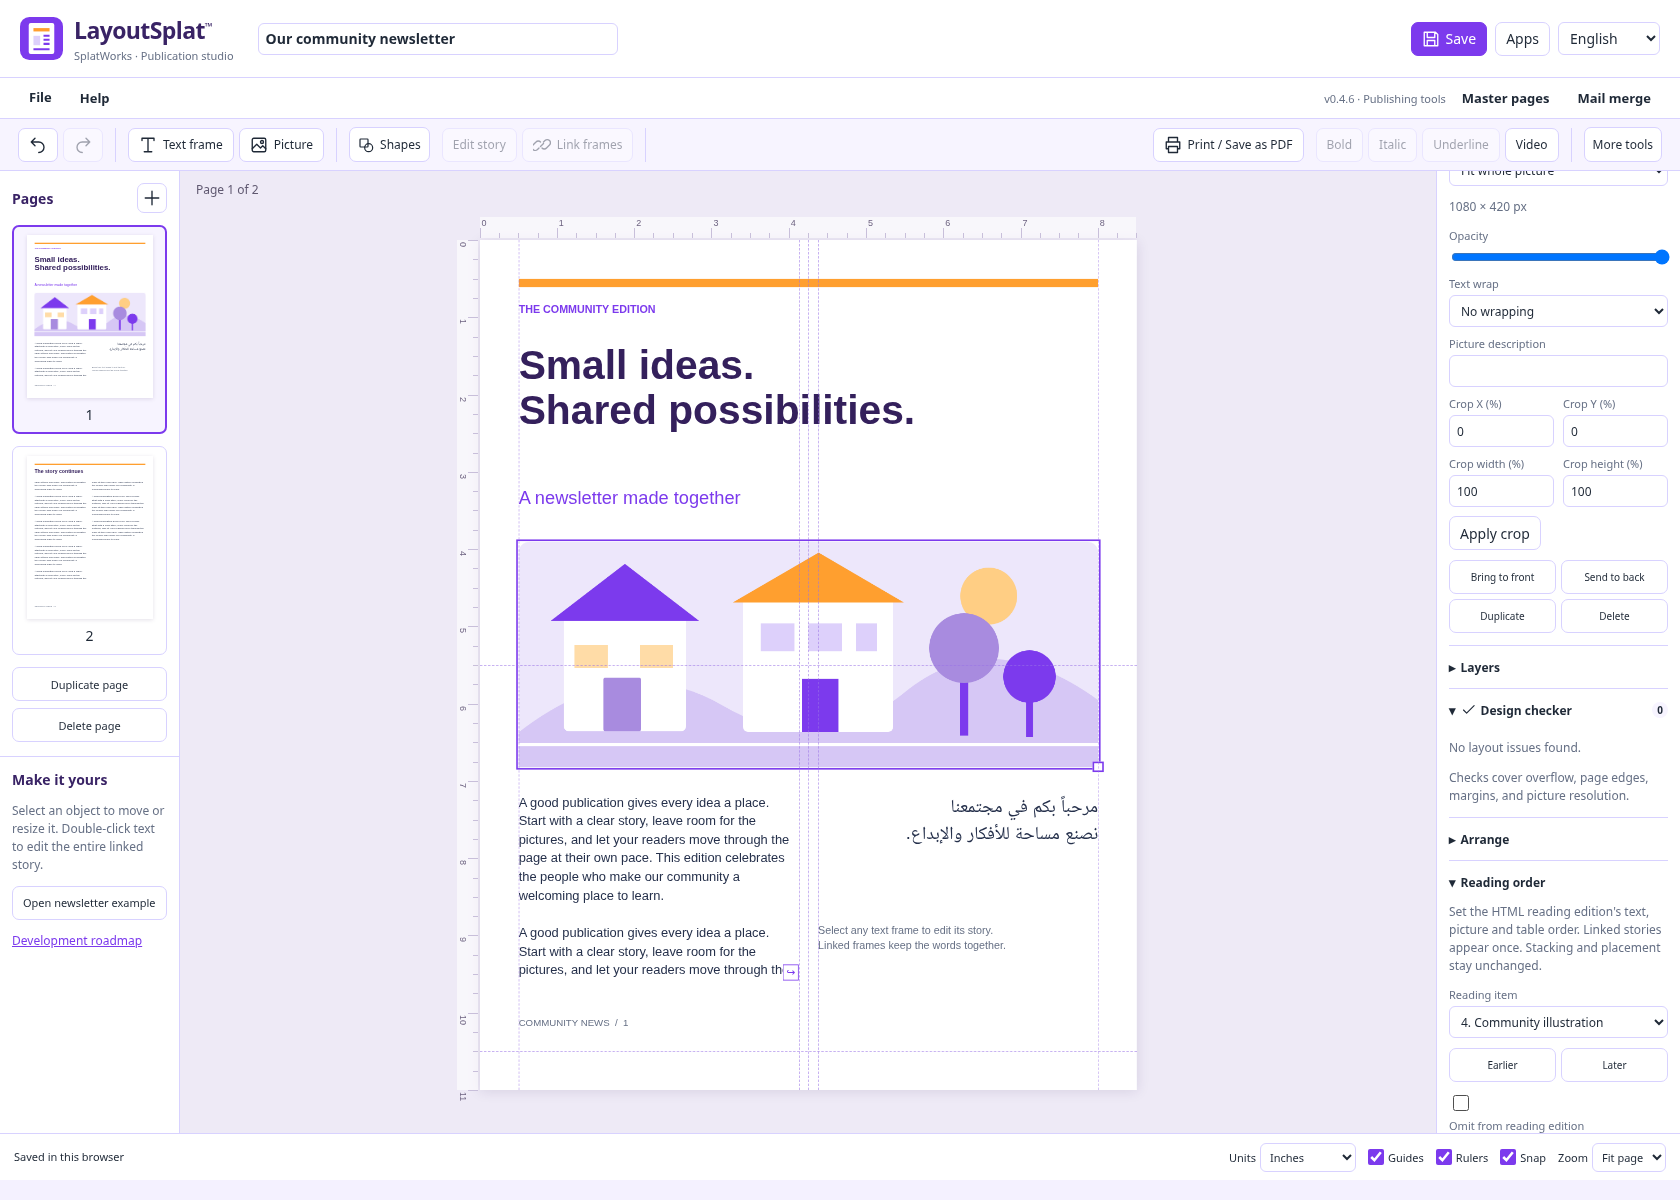
Task: Open the Reading item dropdown
Action: pos(1558,1022)
